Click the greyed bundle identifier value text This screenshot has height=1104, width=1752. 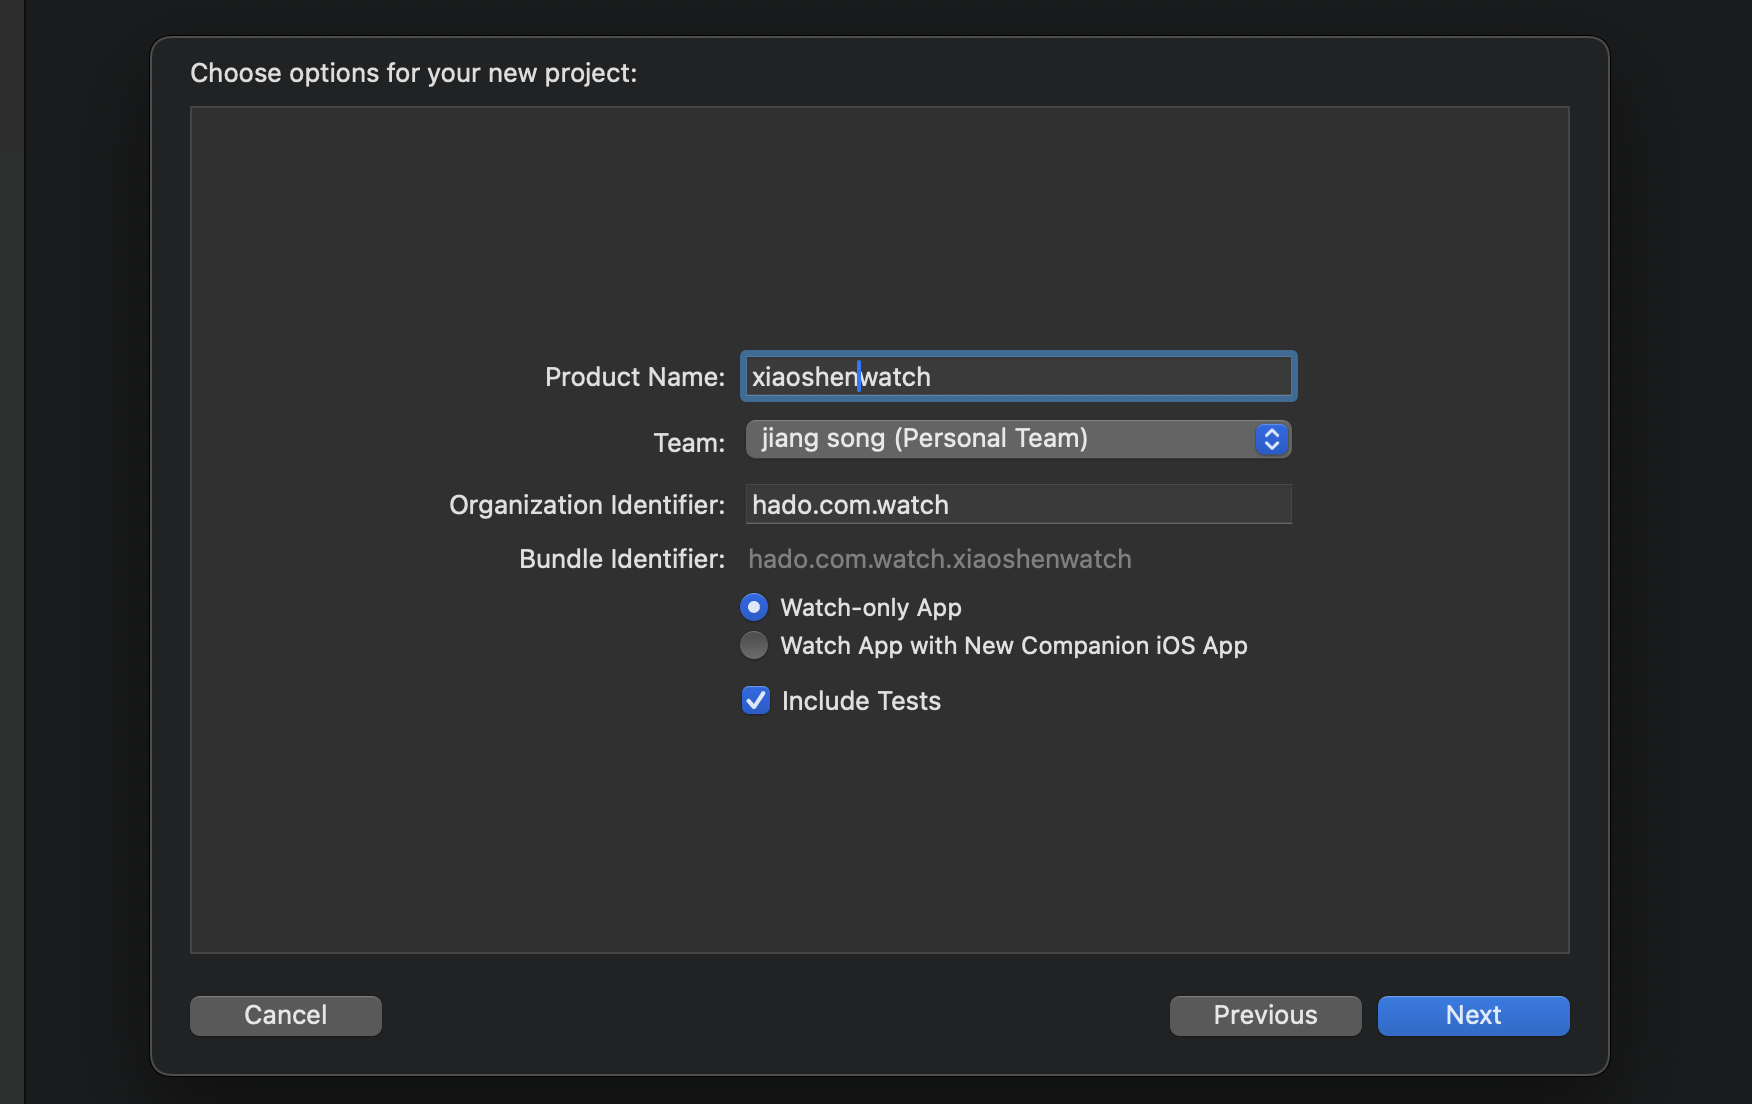(x=939, y=559)
